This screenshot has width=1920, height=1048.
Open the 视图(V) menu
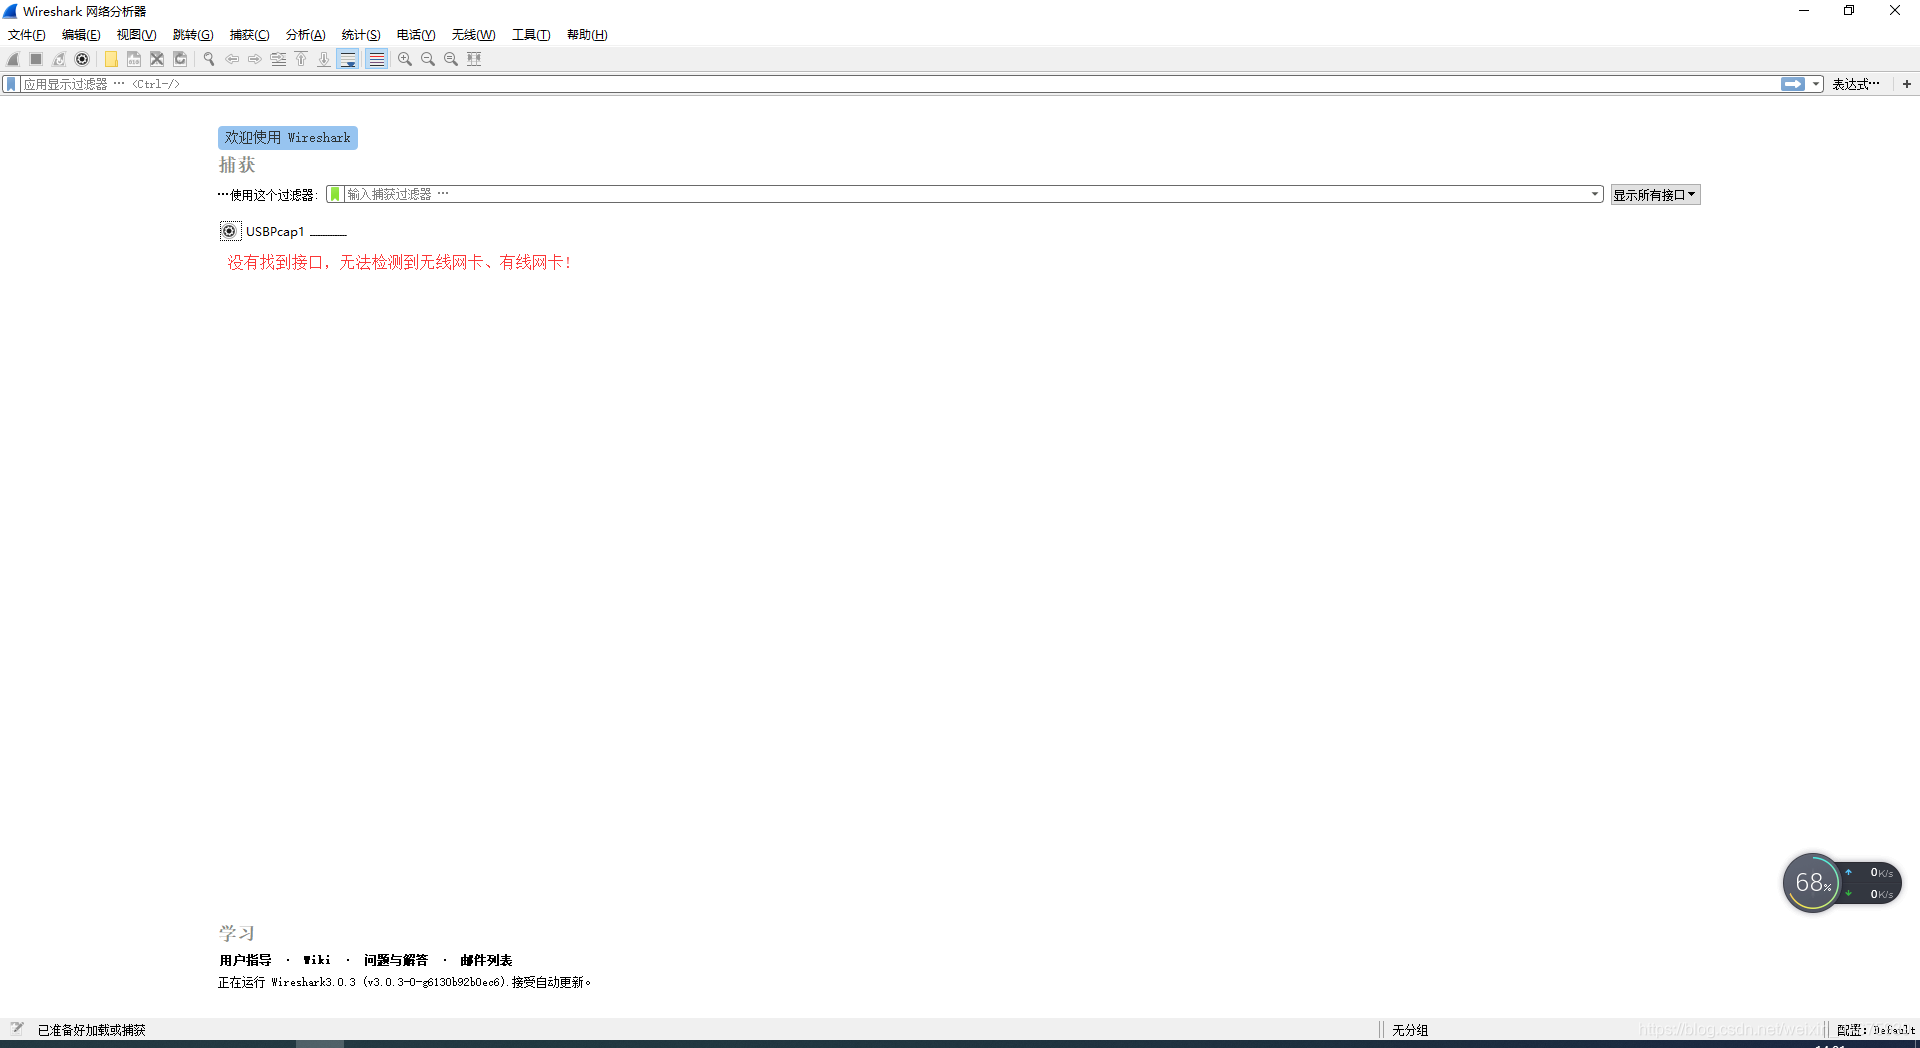(136, 35)
